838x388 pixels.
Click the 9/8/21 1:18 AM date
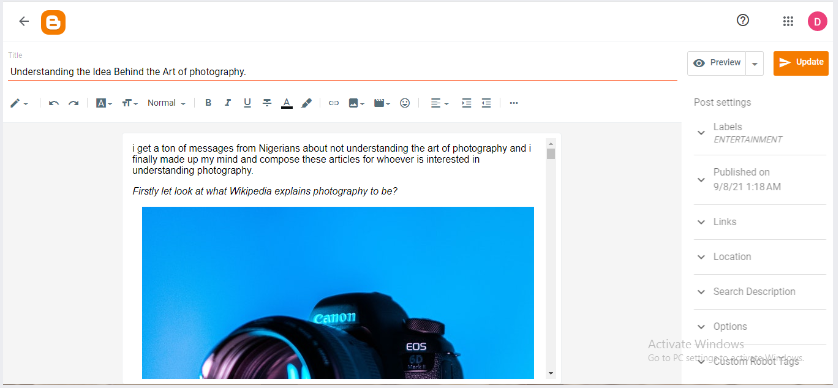coord(747,187)
